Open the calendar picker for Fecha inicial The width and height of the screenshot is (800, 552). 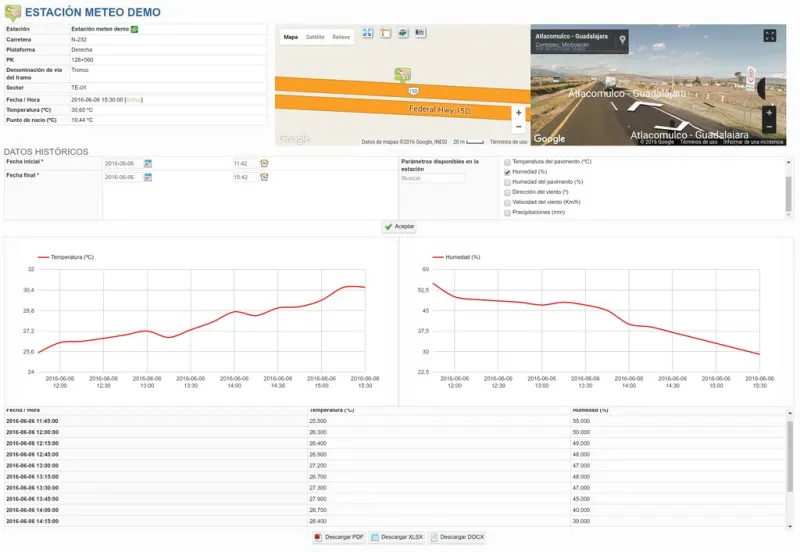pyautogui.click(x=148, y=164)
